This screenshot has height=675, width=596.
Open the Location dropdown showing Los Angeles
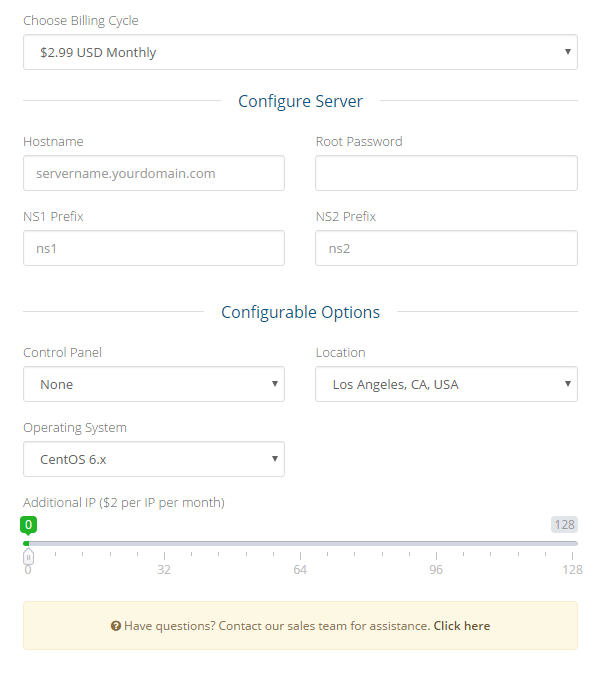[x=446, y=384]
